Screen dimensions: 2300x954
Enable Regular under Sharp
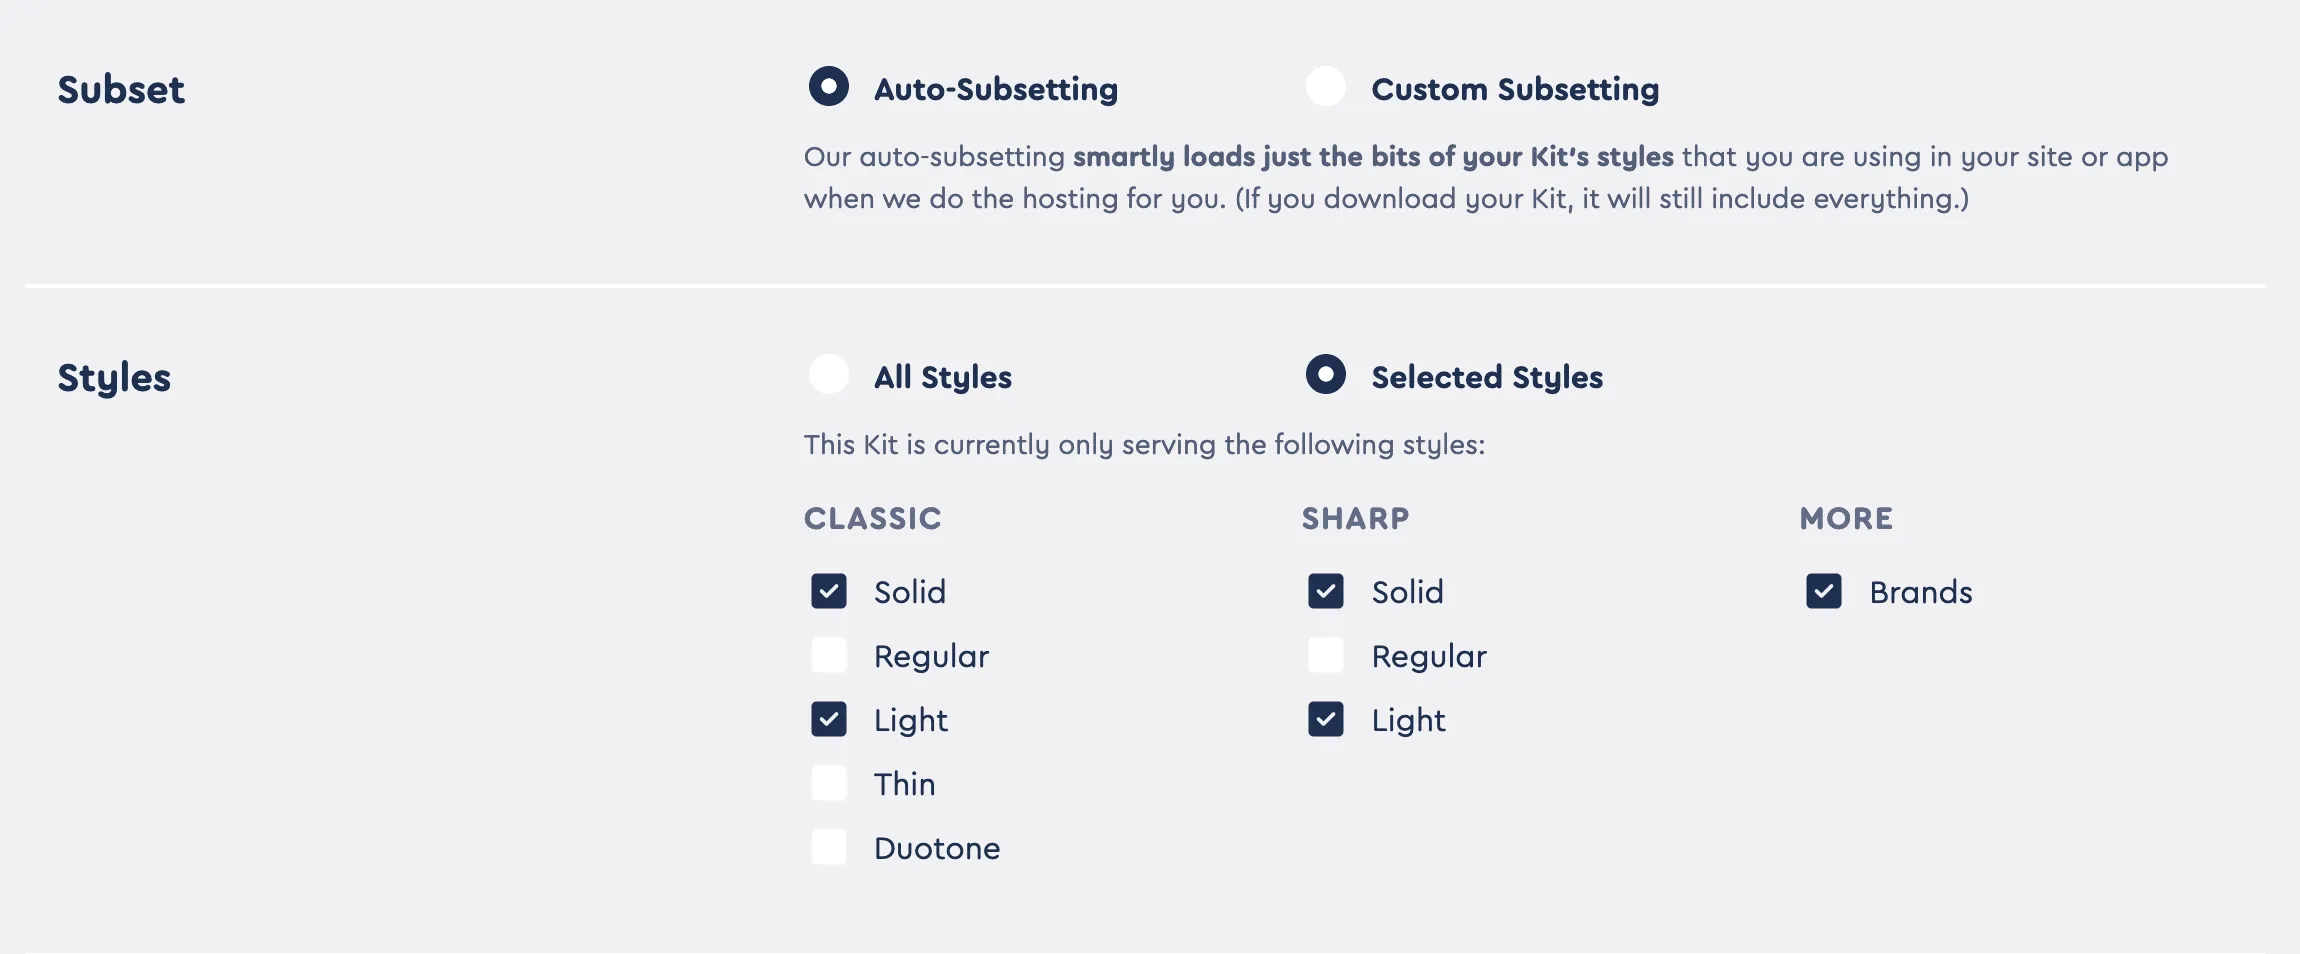(x=1326, y=655)
